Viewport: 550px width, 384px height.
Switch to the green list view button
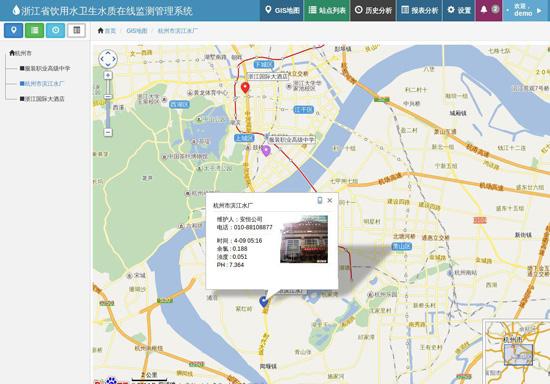(x=34, y=31)
